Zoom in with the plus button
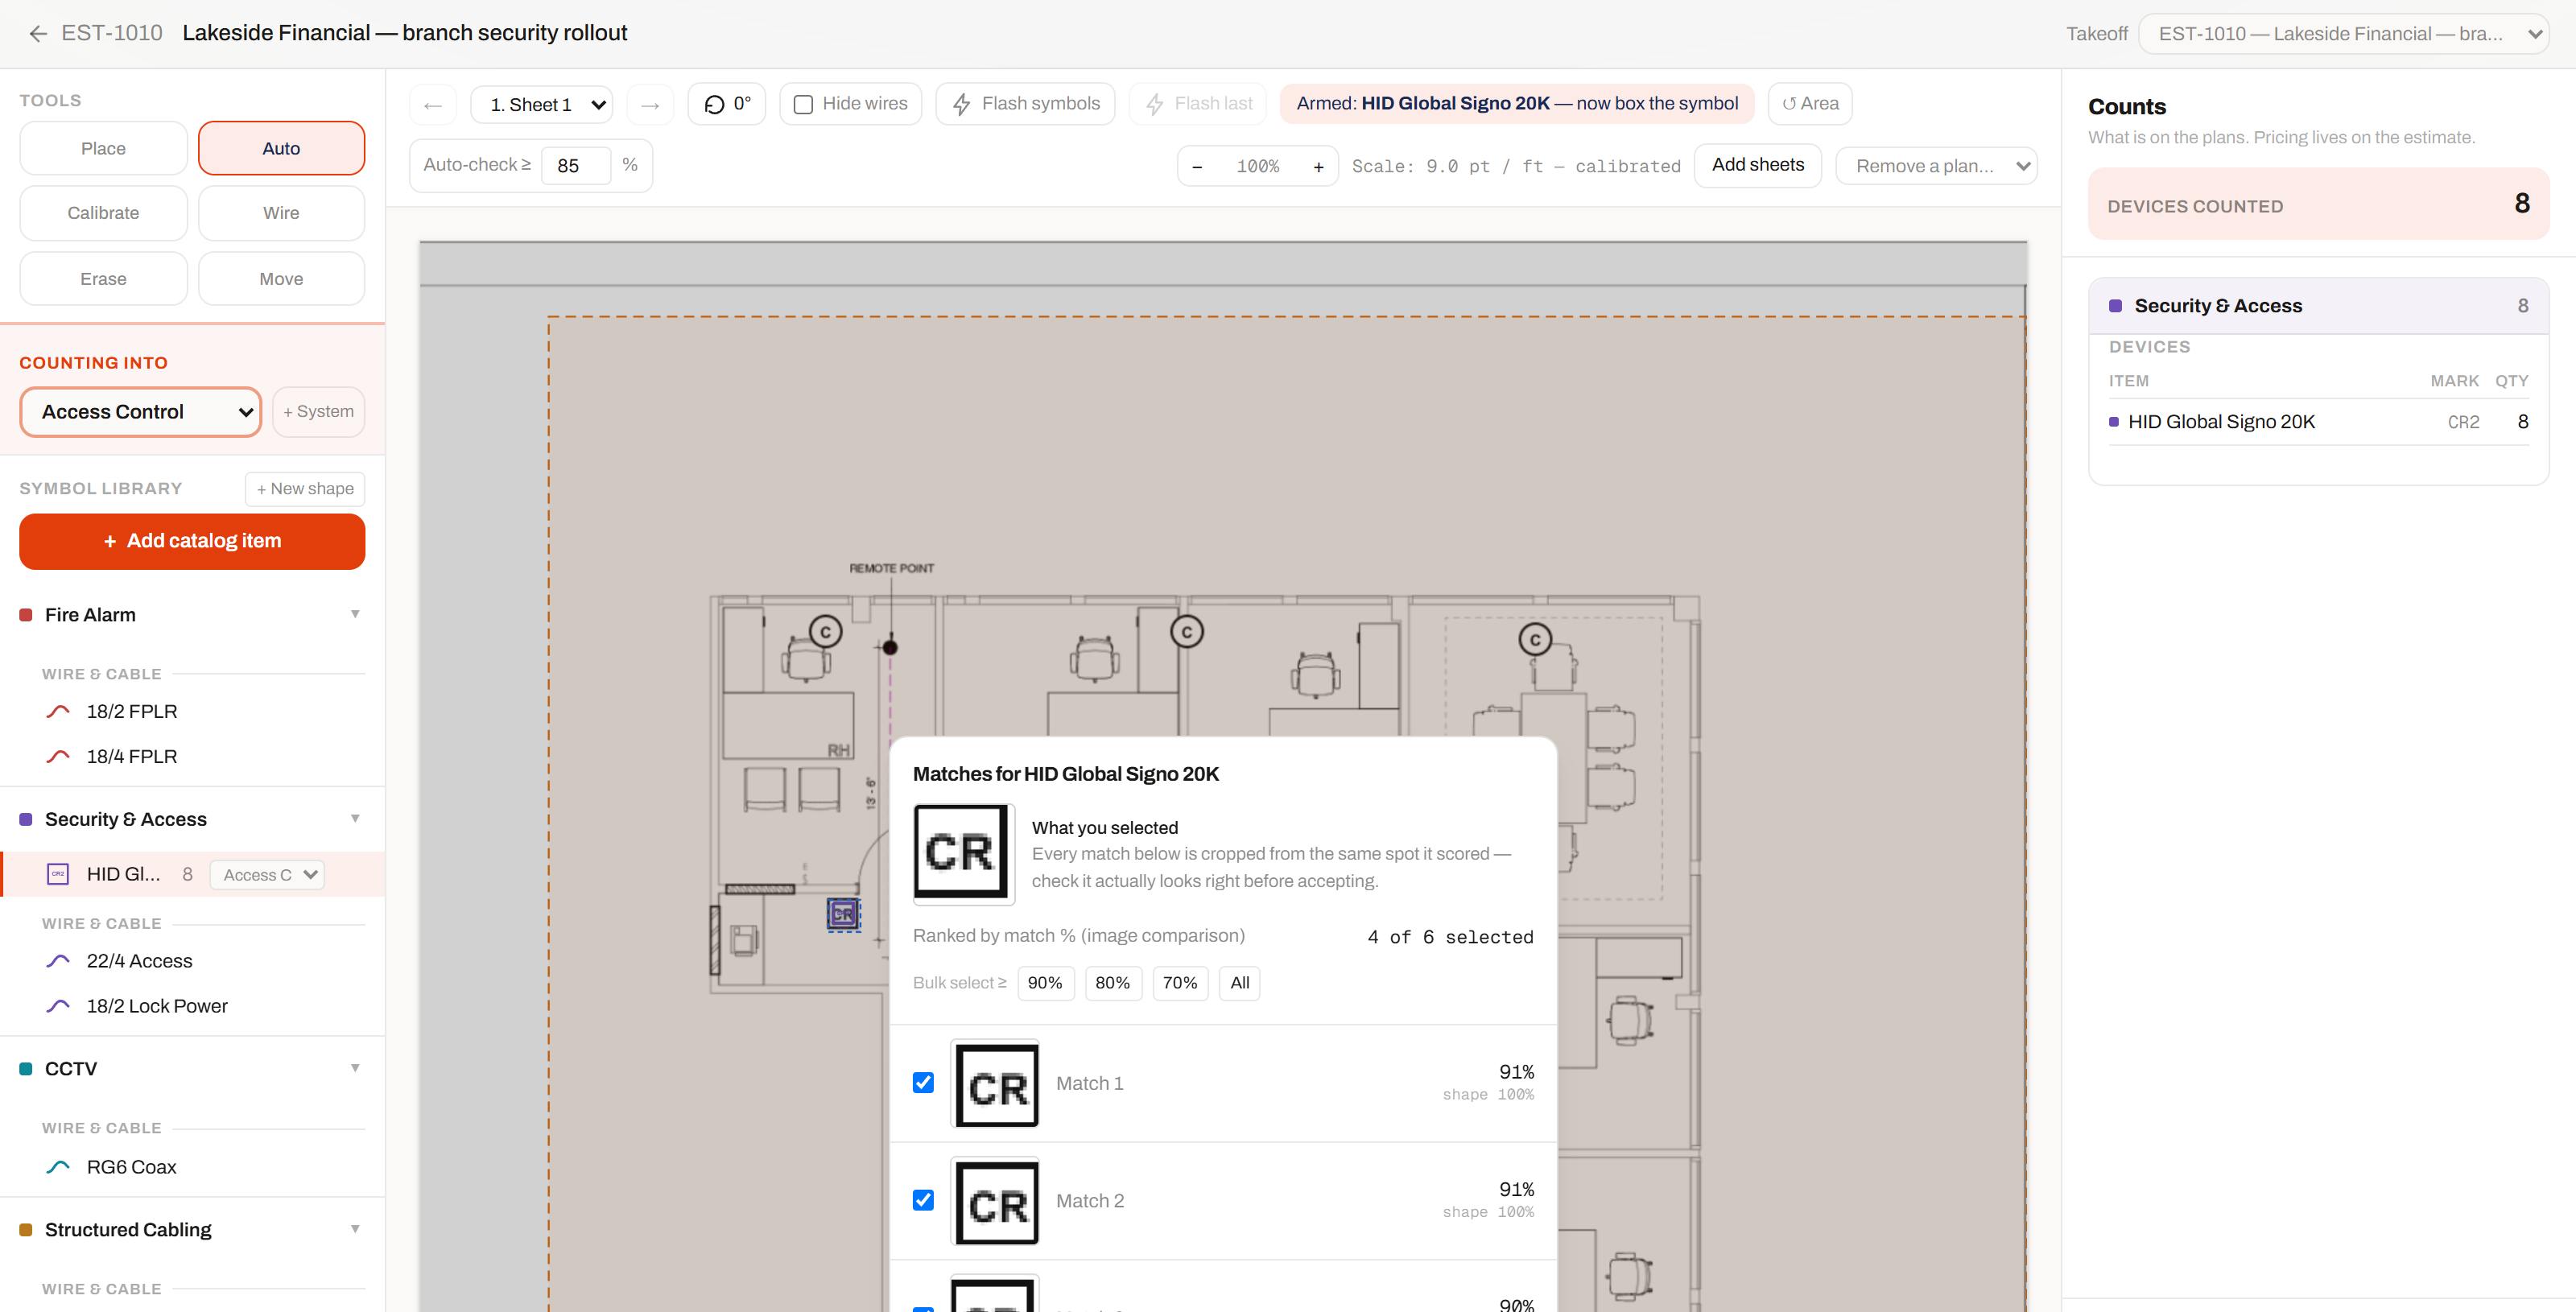Viewport: 2576px width, 1312px height. point(1318,166)
